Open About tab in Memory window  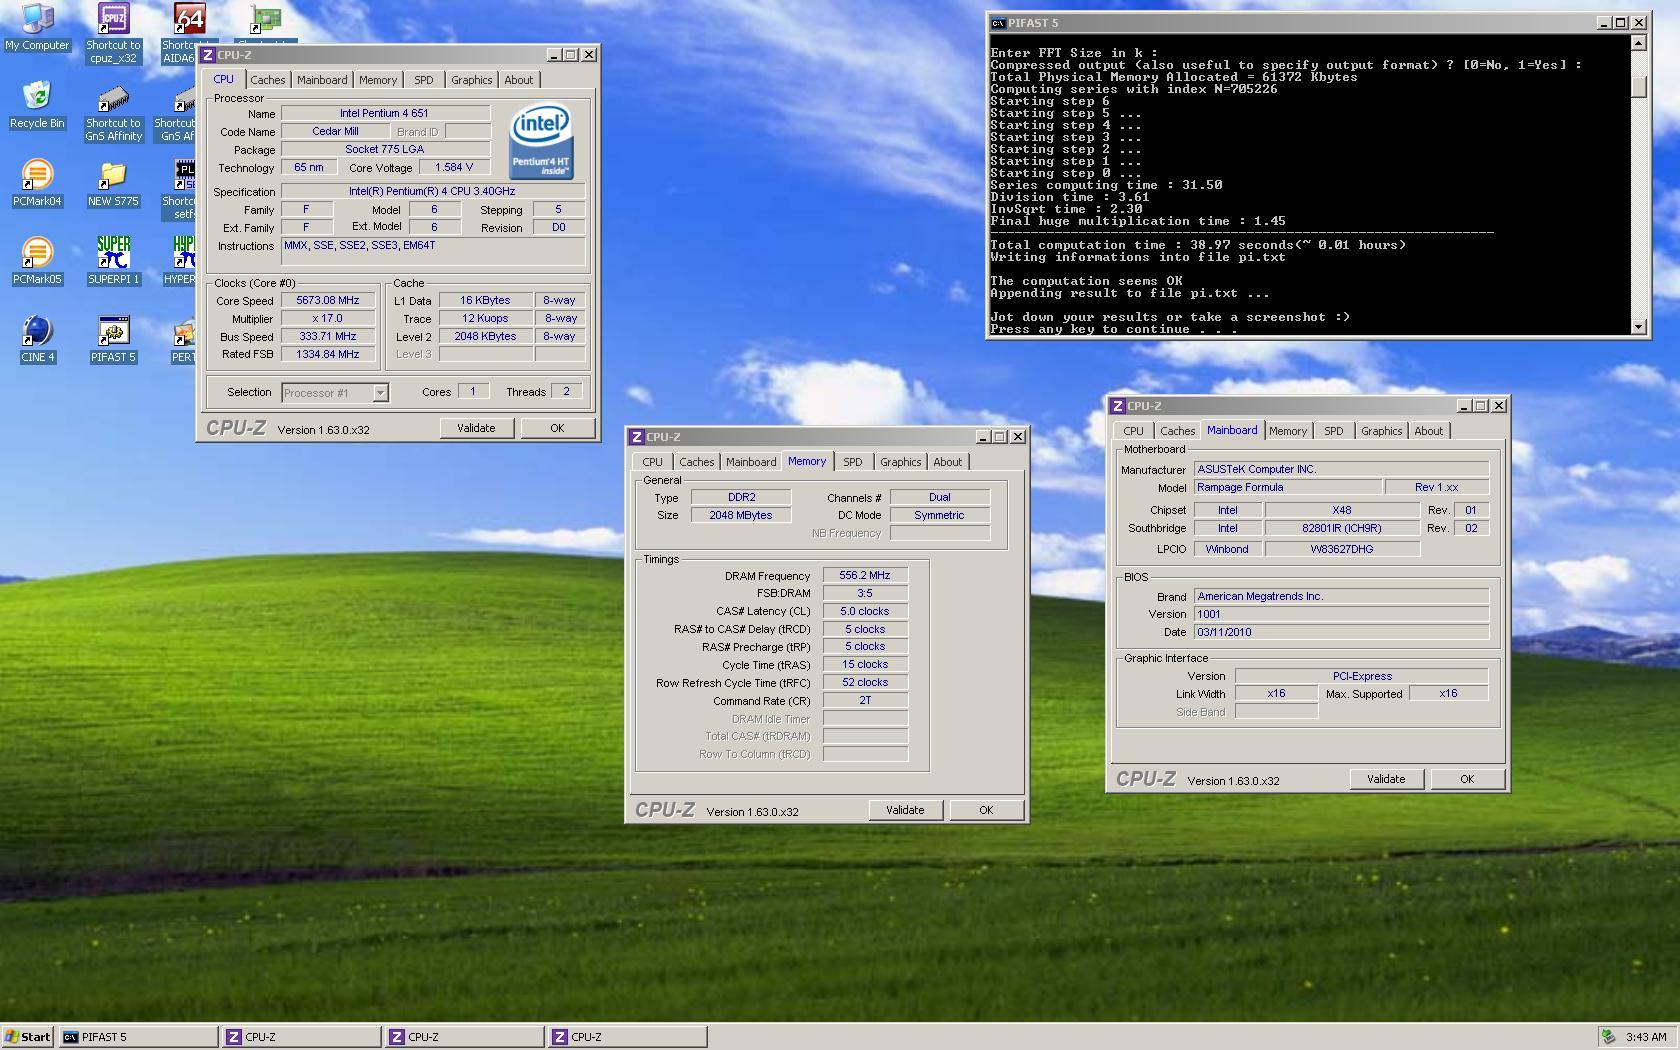pos(948,462)
